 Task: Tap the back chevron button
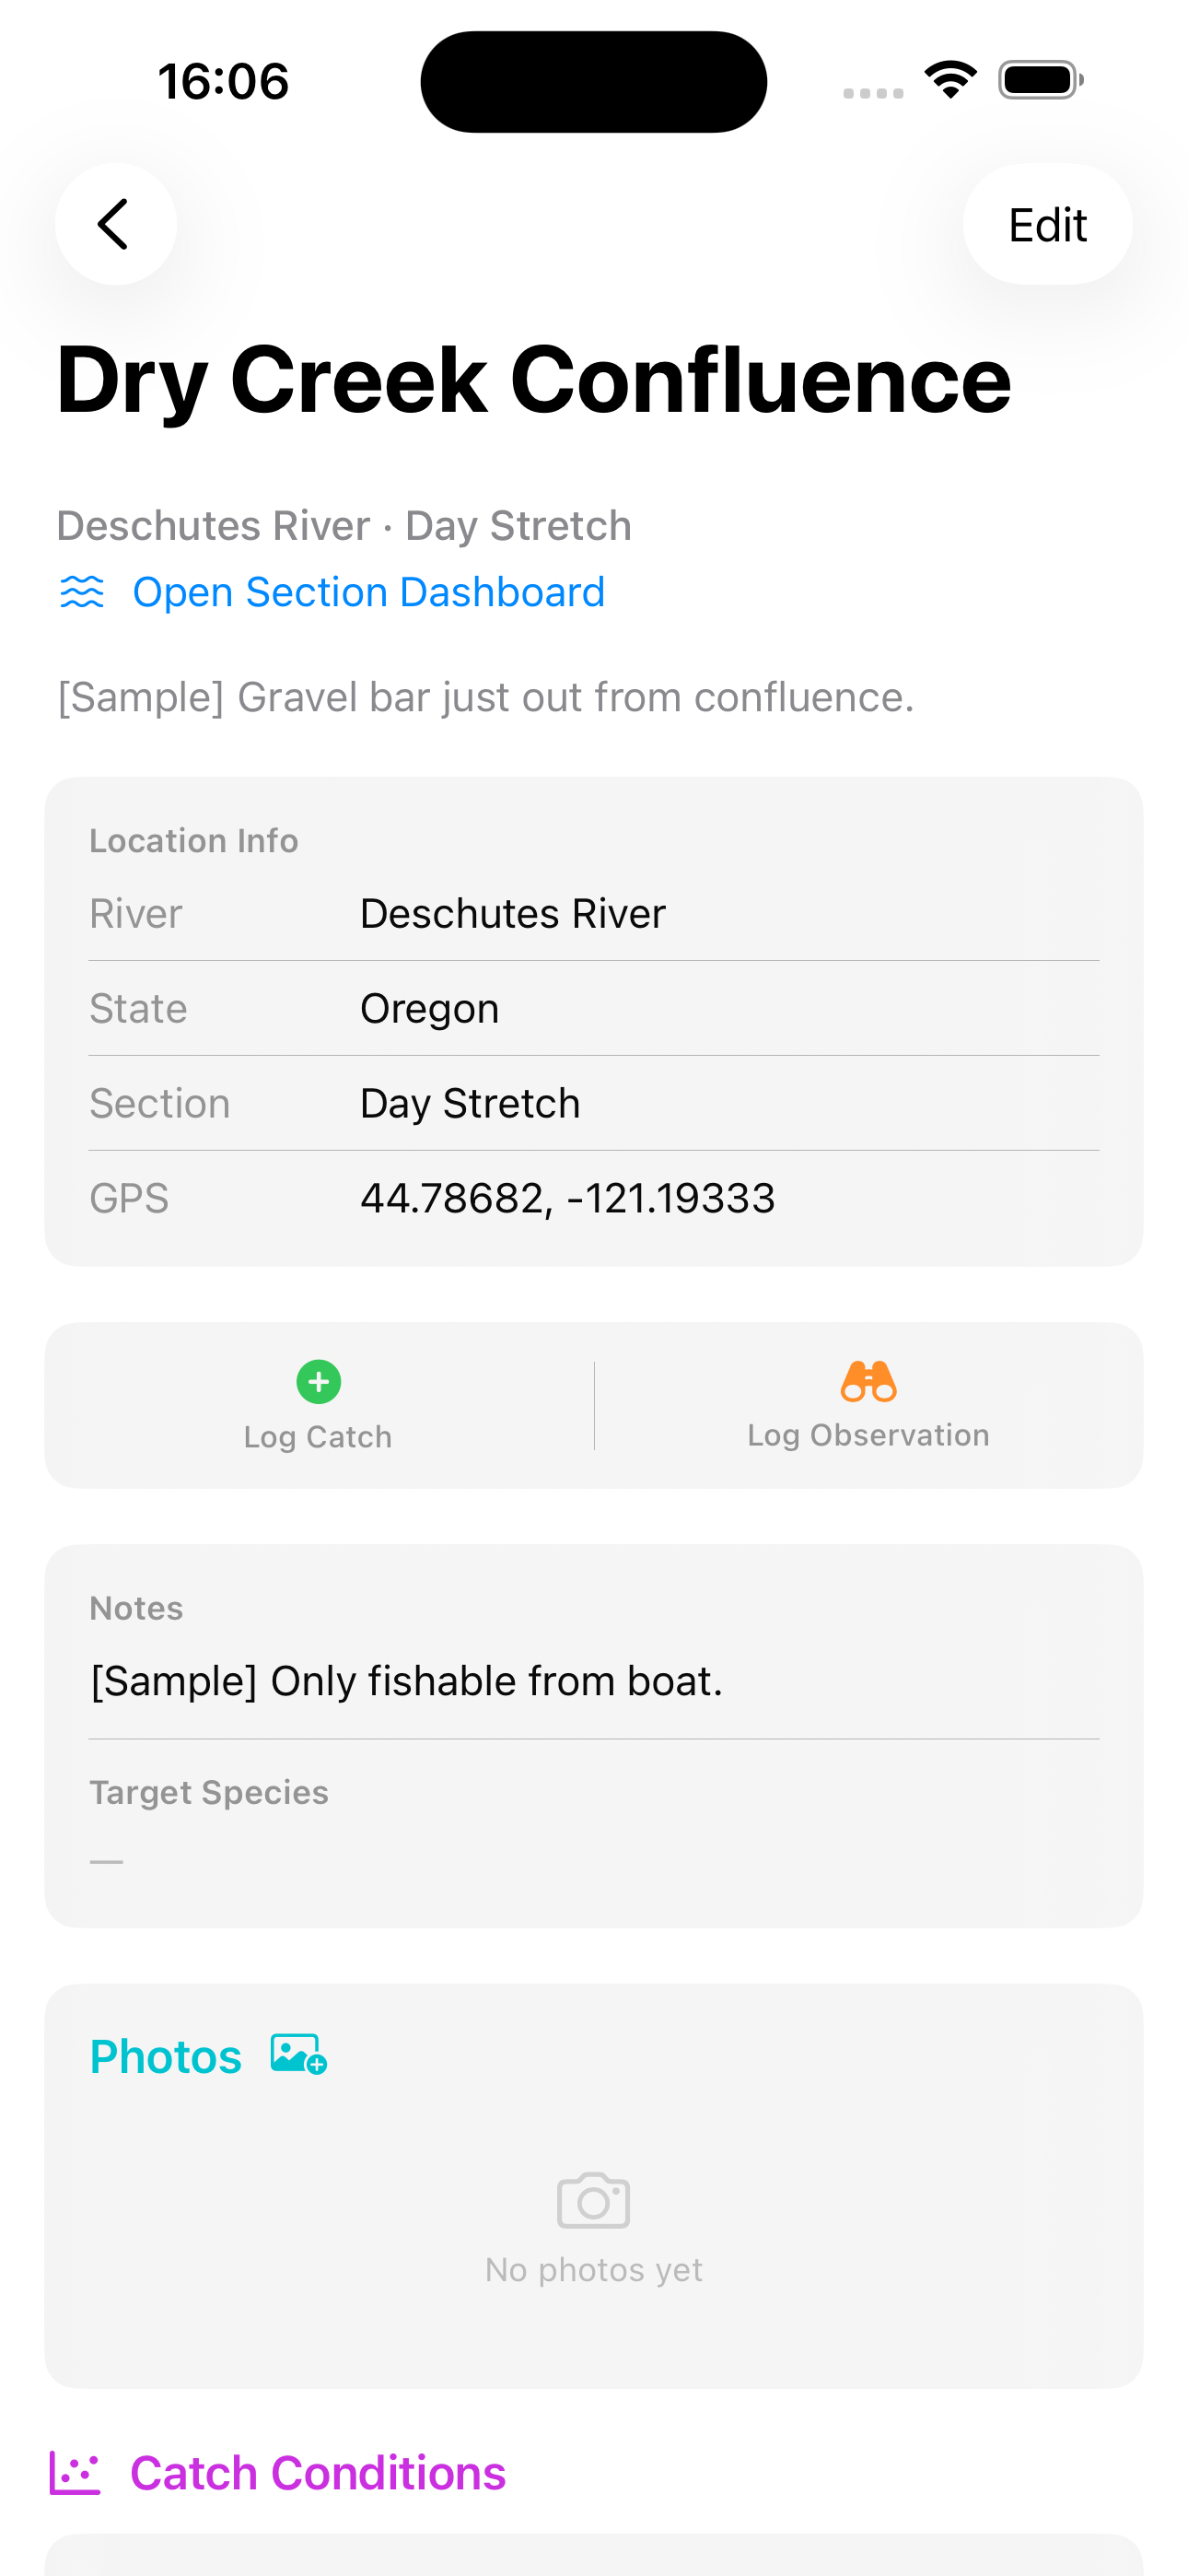(116, 224)
